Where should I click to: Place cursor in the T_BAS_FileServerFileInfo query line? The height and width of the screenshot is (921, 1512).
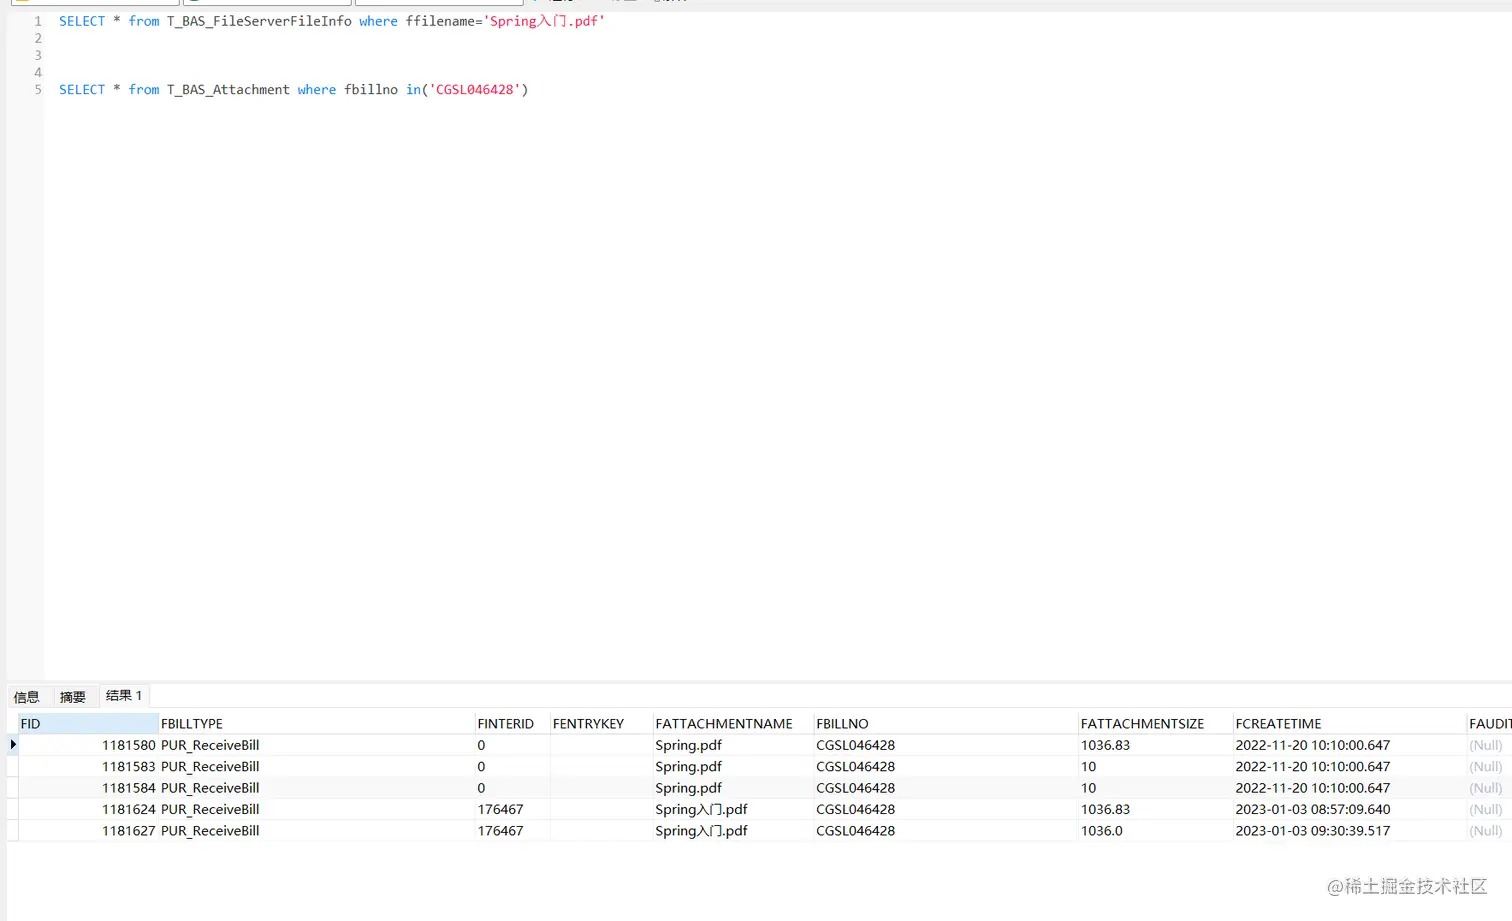coord(332,21)
